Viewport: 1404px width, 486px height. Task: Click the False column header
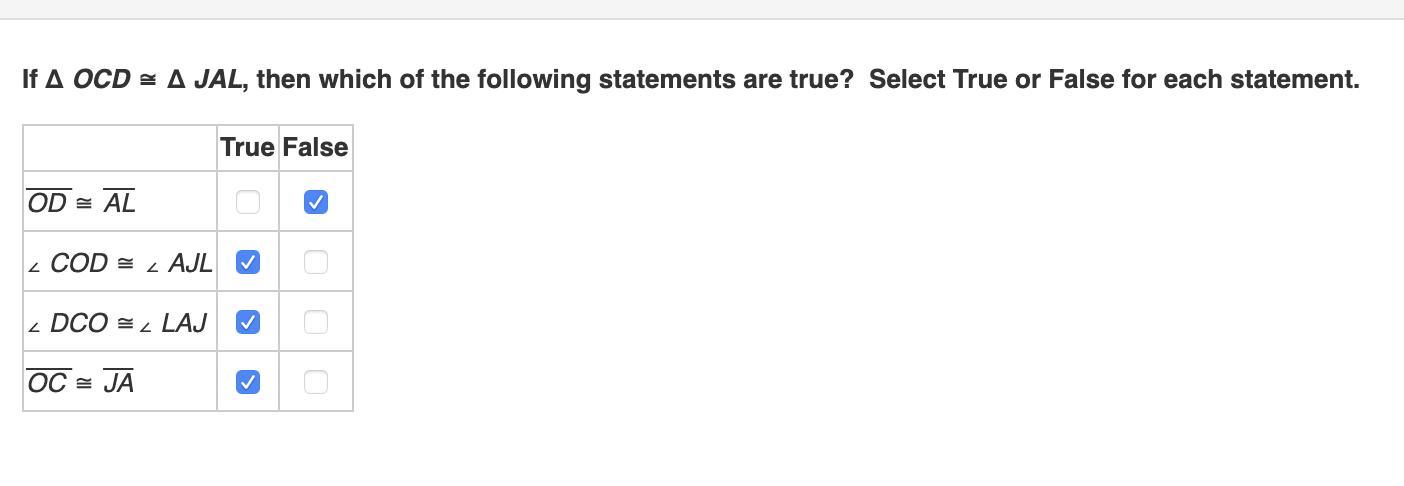(315, 148)
